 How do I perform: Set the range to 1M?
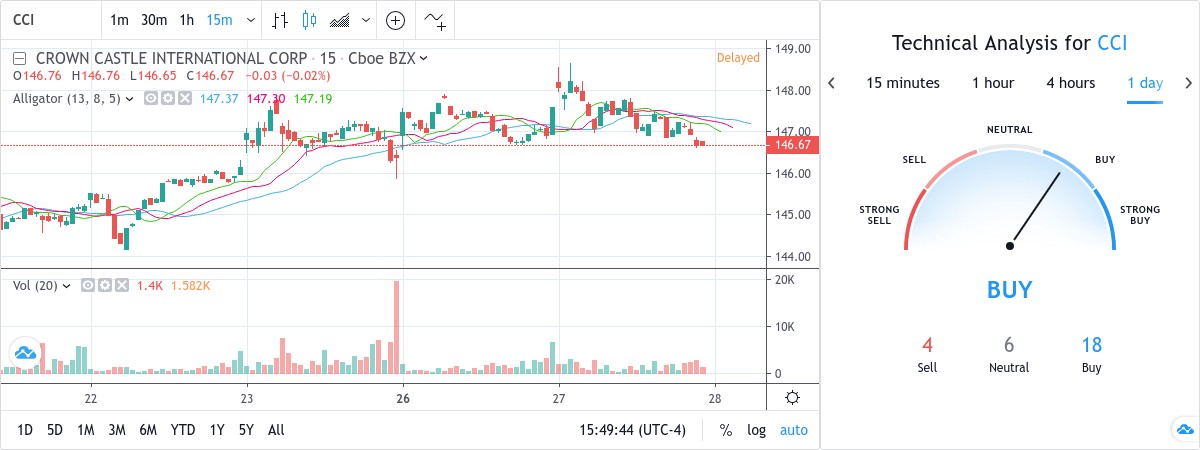pyautogui.click(x=85, y=430)
